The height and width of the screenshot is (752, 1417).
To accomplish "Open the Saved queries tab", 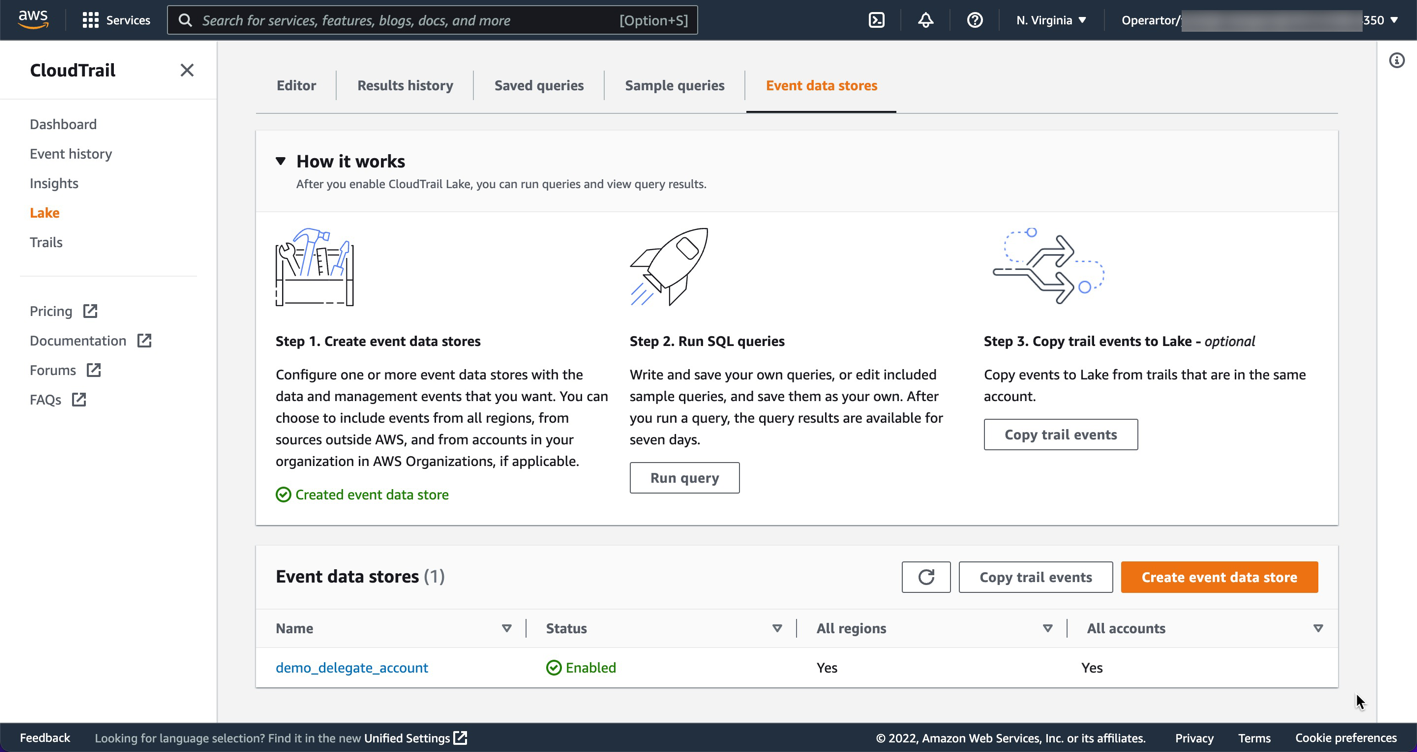I will pyautogui.click(x=539, y=86).
